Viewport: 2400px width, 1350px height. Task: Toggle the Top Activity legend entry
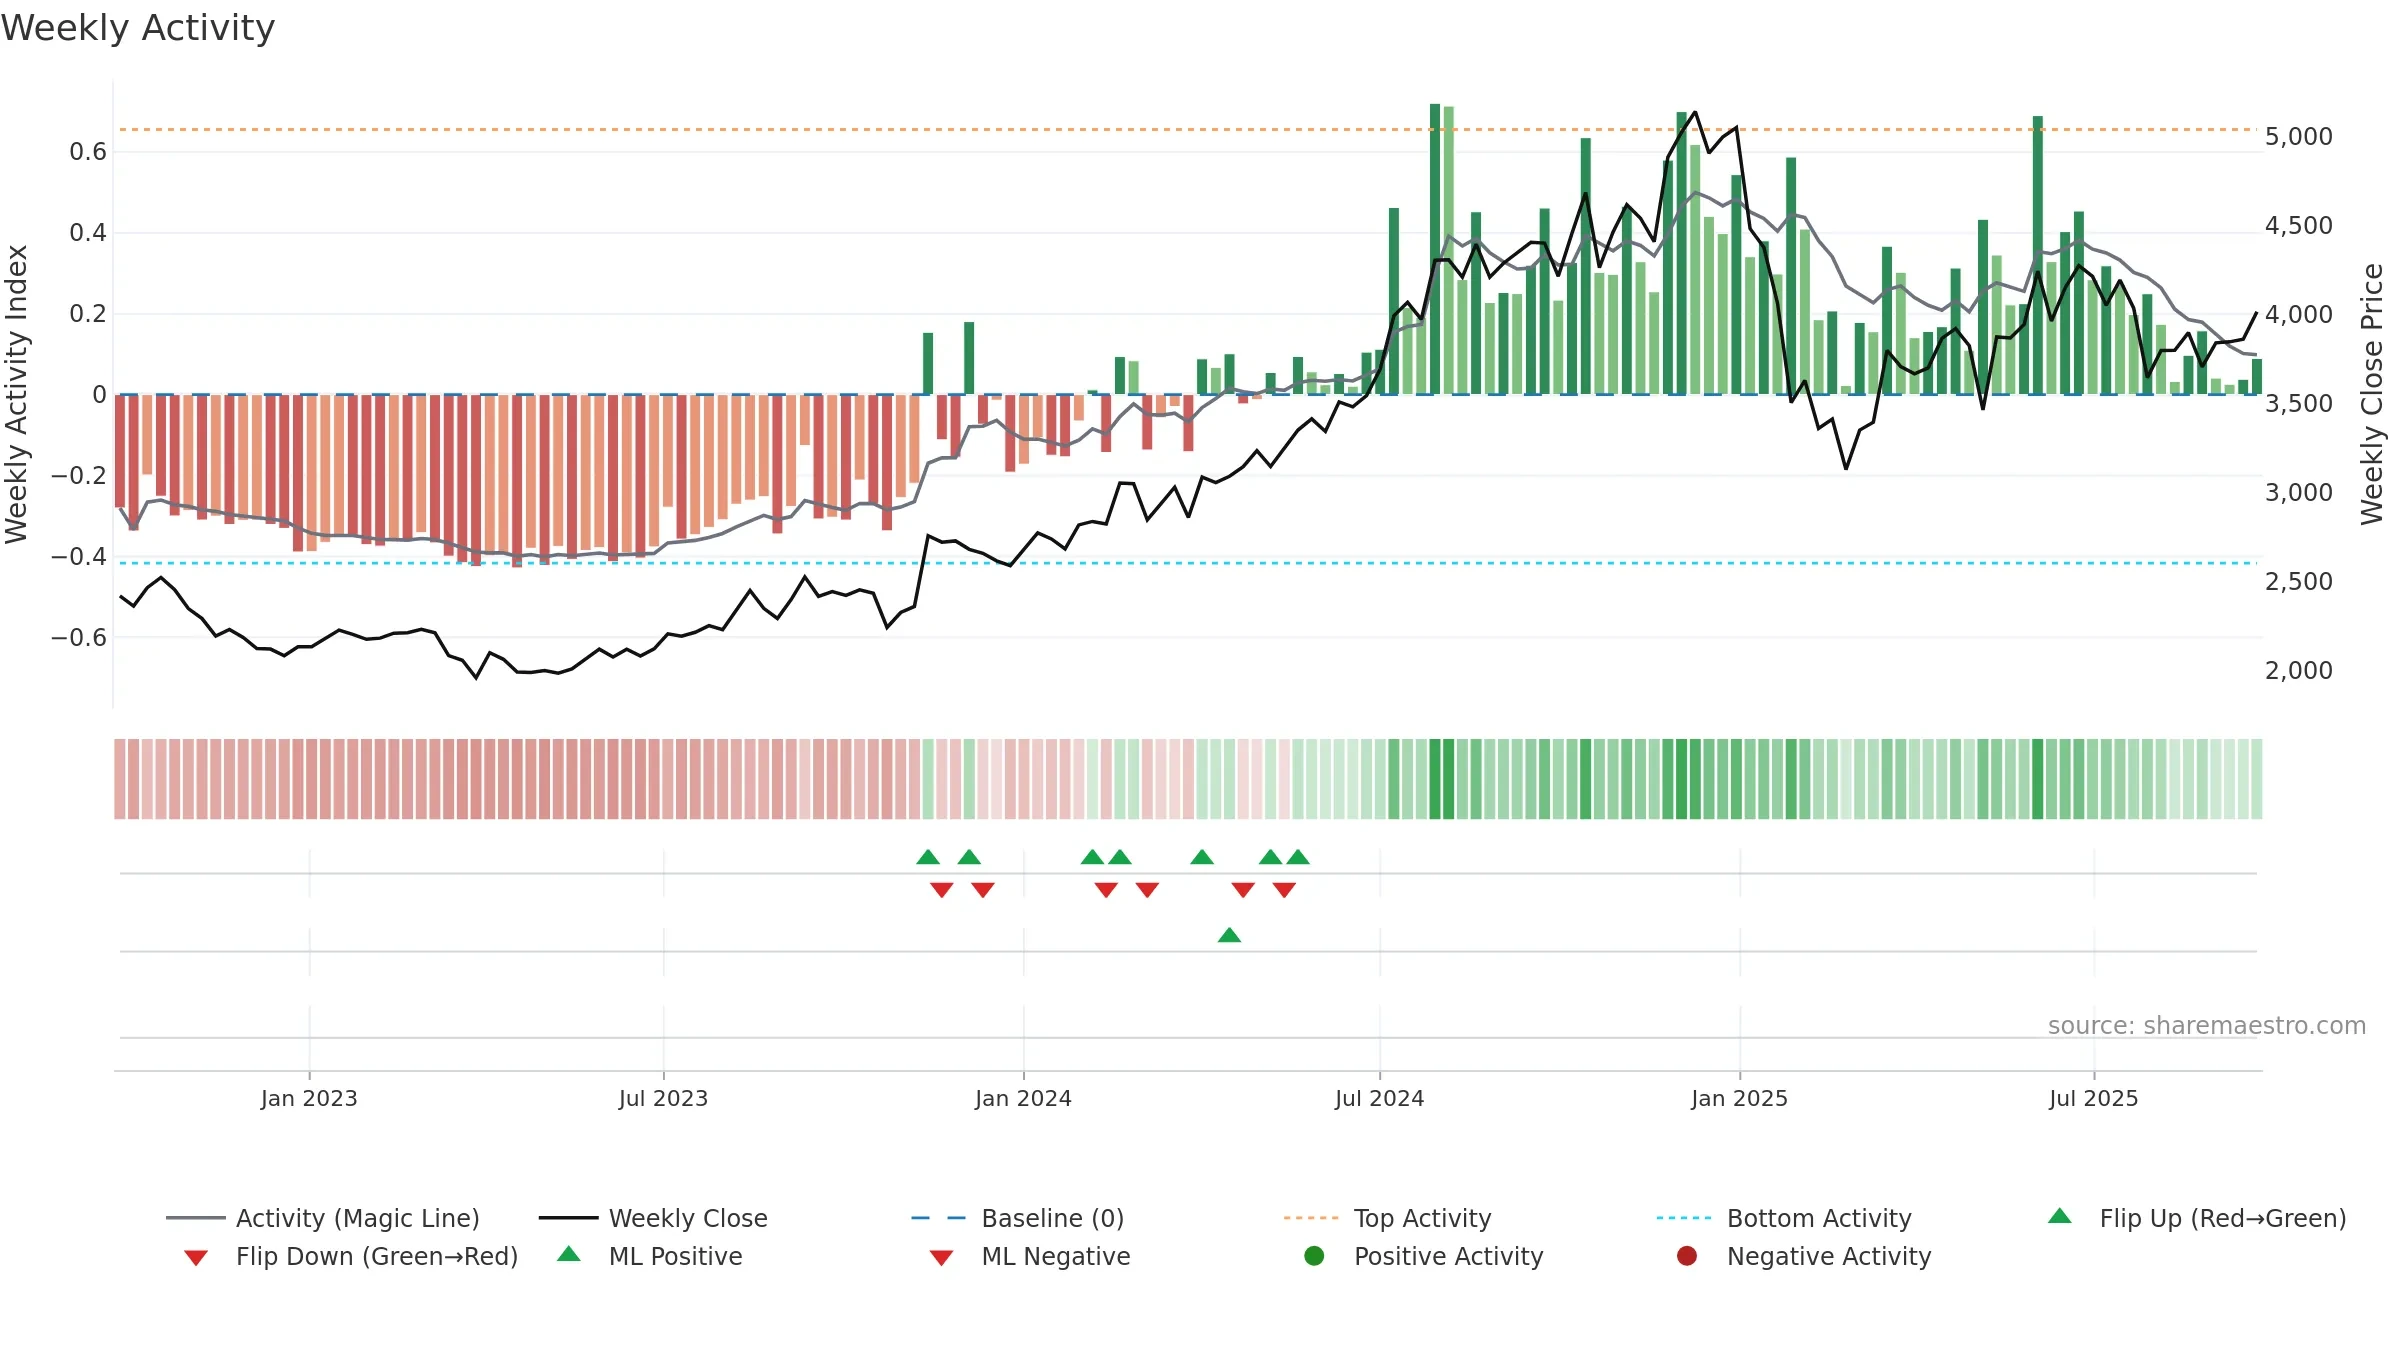click(x=1388, y=1218)
